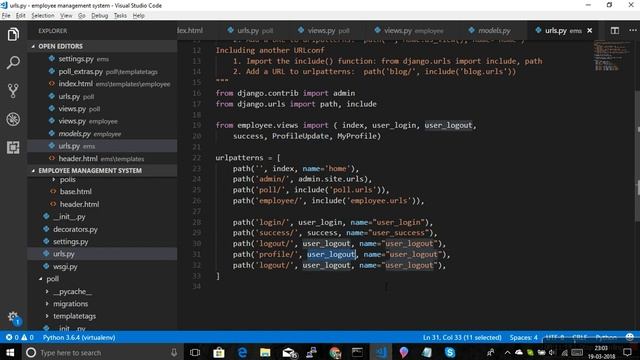Image resolution: width=640 pixels, height=360 pixels.
Task: Open the Go menu
Action: coord(82,16)
